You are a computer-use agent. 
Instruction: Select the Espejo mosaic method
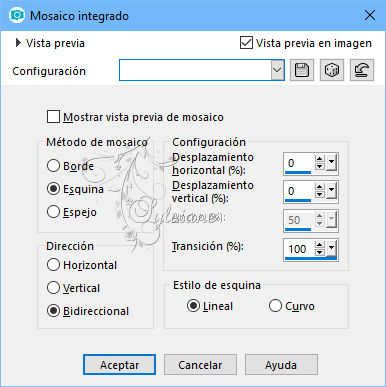53,212
